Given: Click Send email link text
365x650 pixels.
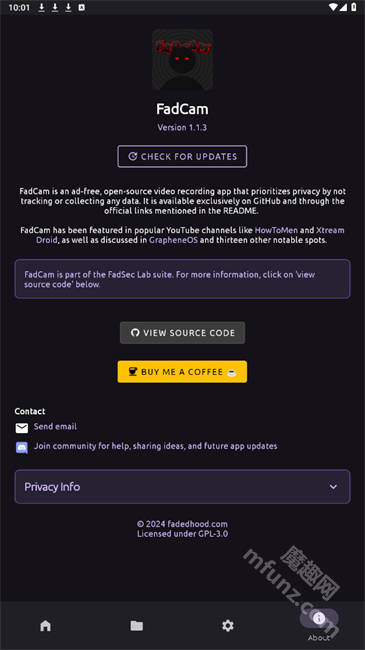Looking at the screenshot, I should click(x=55, y=426).
